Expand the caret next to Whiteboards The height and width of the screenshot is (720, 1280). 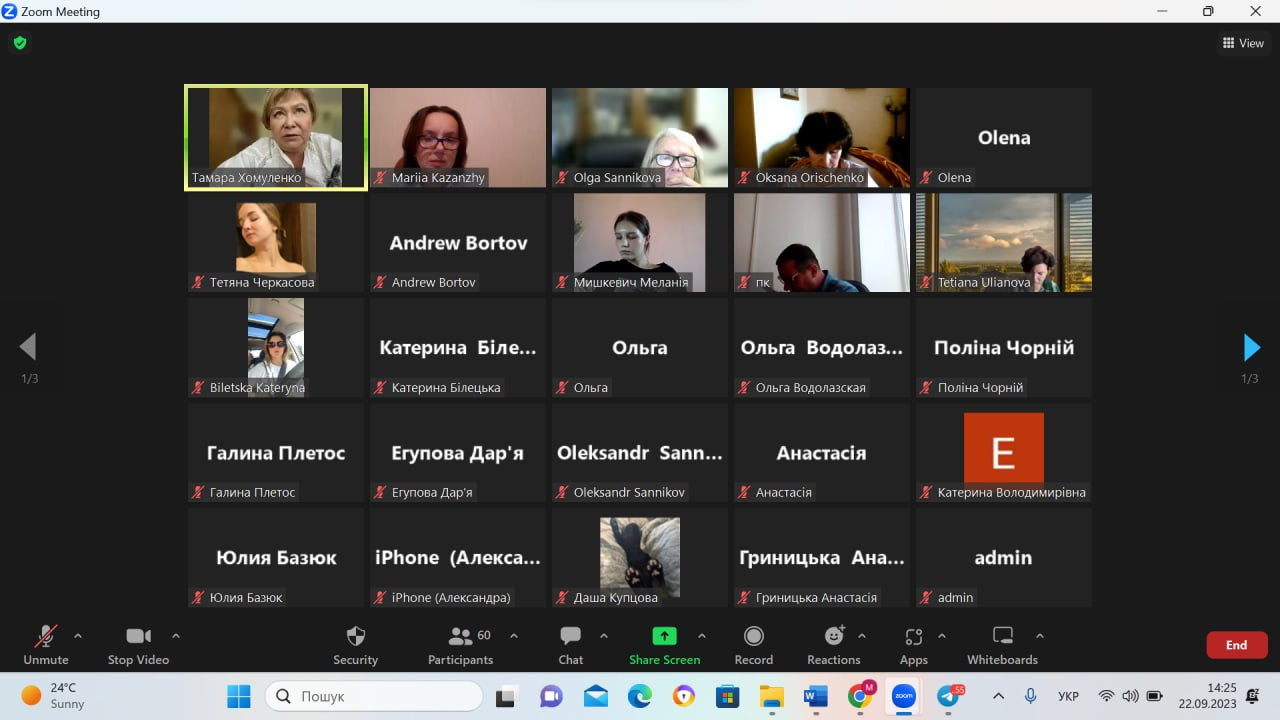(1040, 635)
